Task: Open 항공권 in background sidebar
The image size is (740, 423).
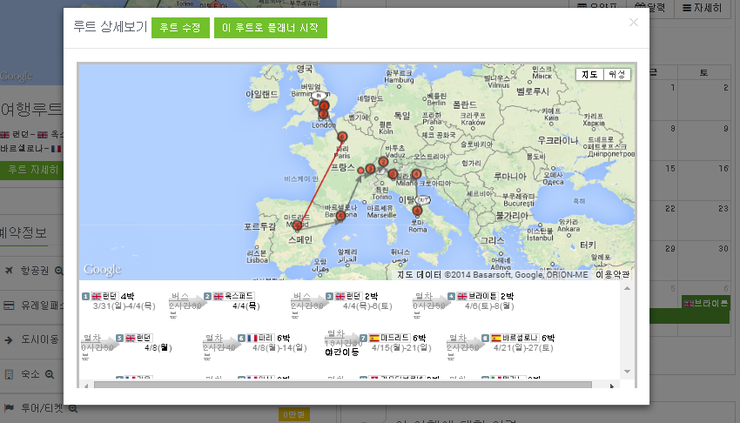Action: (x=34, y=271)
